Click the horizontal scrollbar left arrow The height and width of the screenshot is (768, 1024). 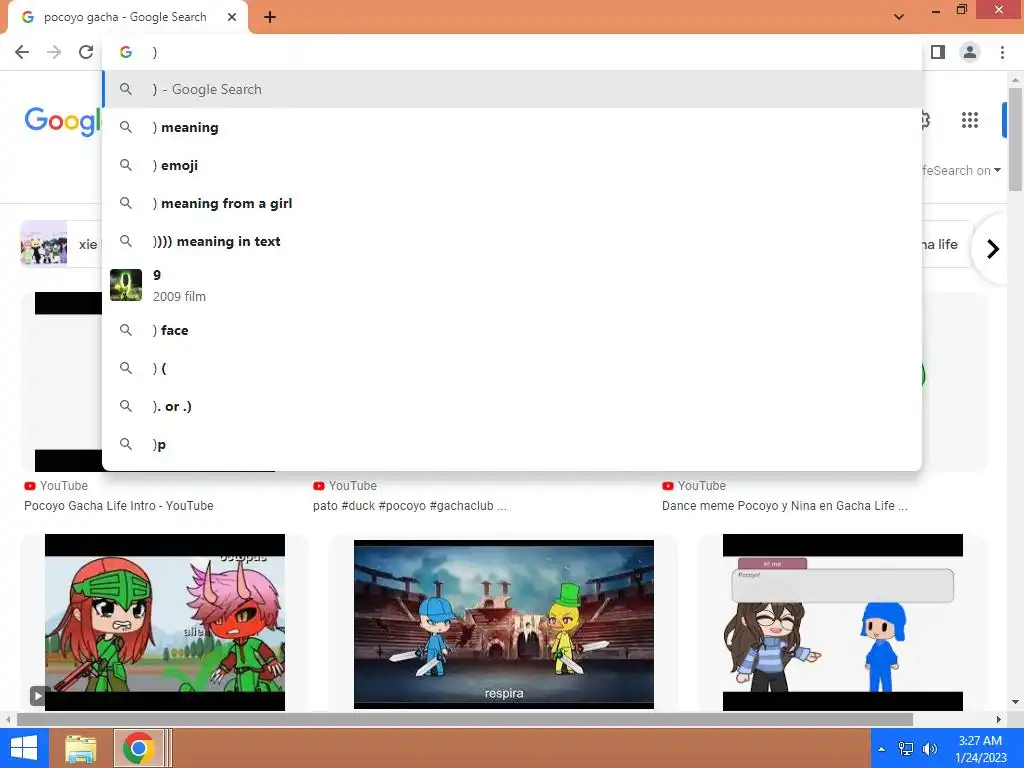8,719
